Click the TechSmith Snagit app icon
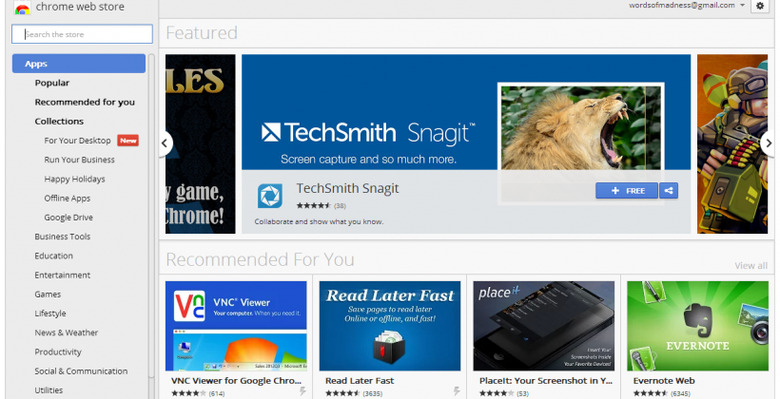This screenshot has width=780, height=399. point(270,196)
